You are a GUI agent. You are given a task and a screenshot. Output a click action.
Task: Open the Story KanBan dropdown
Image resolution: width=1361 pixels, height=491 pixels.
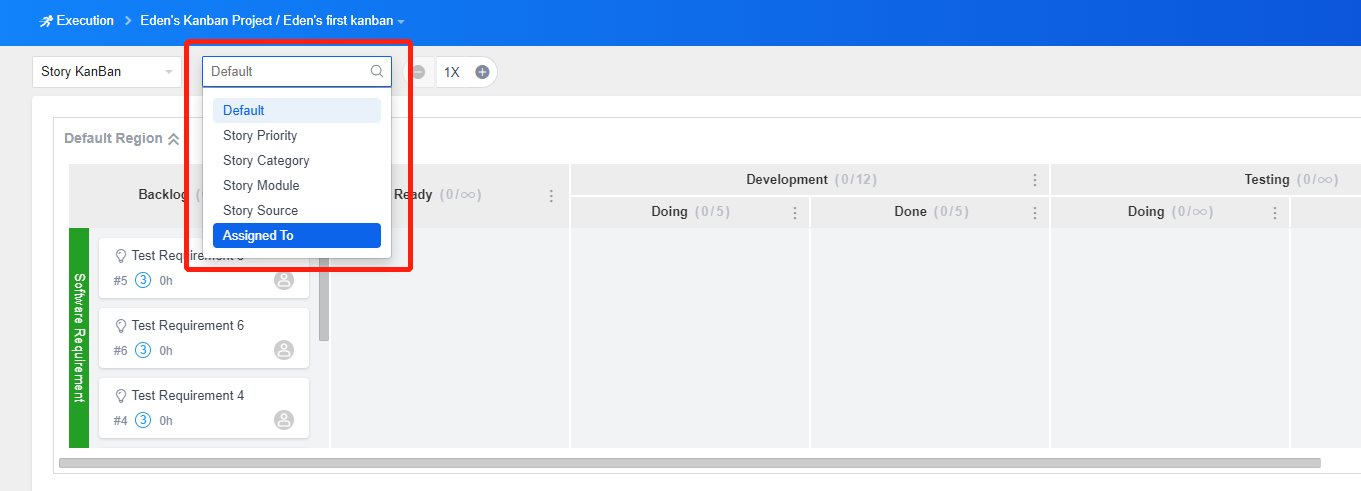(106, 72)
